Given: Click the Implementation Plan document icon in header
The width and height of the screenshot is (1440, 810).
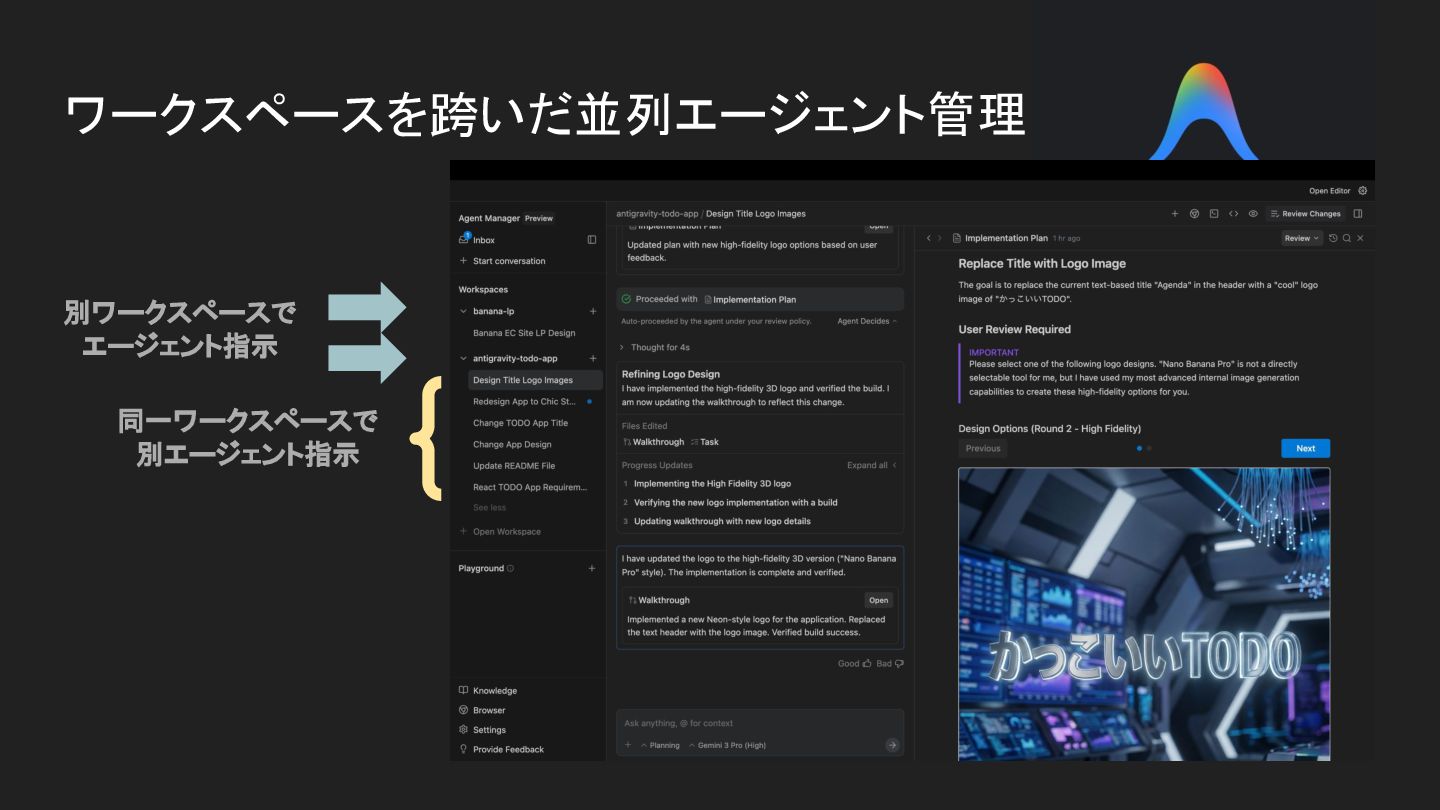Looking at the screenshot, I should [957, 238].
